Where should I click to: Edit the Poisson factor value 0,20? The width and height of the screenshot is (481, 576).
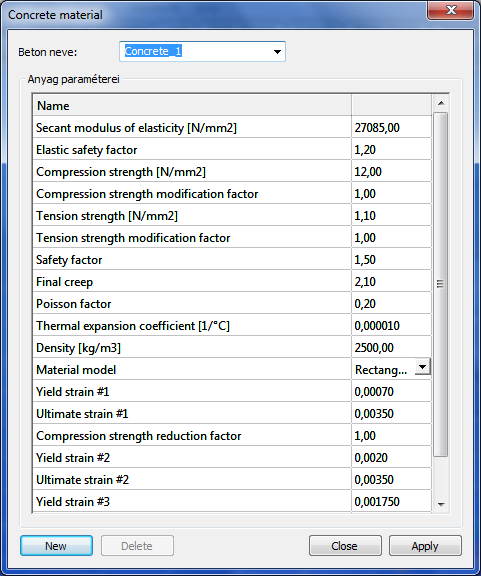pos(391,304)
